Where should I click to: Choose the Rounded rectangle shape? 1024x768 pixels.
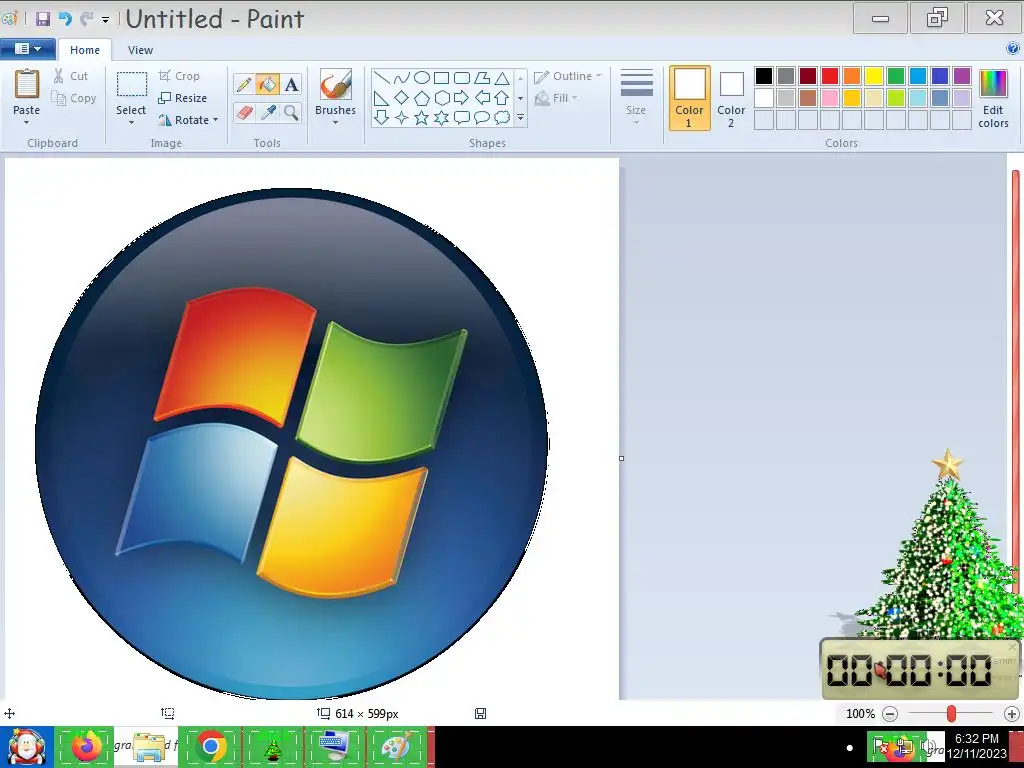click(462, 78)
